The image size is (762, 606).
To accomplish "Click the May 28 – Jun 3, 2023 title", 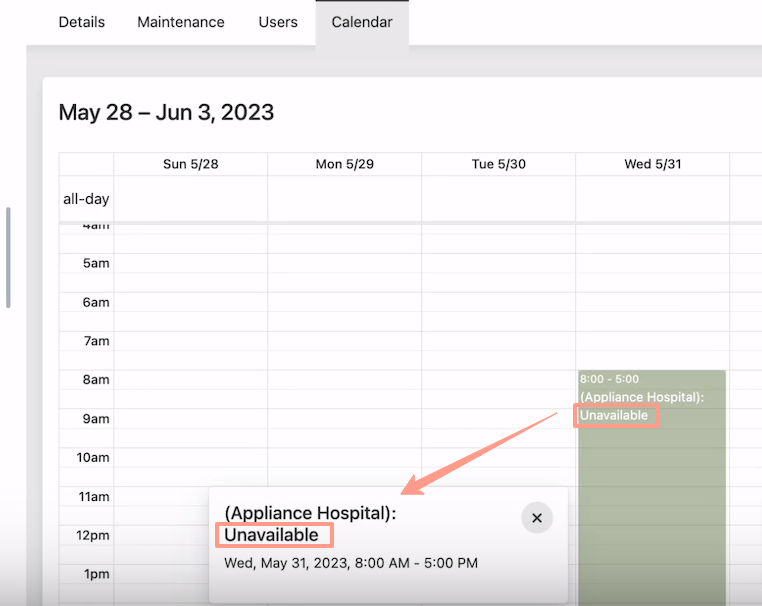I will click(166, 112).
